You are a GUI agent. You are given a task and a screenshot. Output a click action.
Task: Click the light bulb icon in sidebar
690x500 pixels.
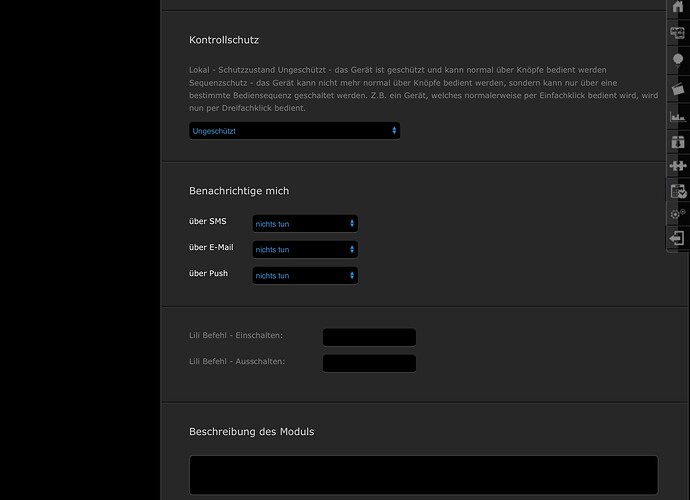click(x=678, y=60)
